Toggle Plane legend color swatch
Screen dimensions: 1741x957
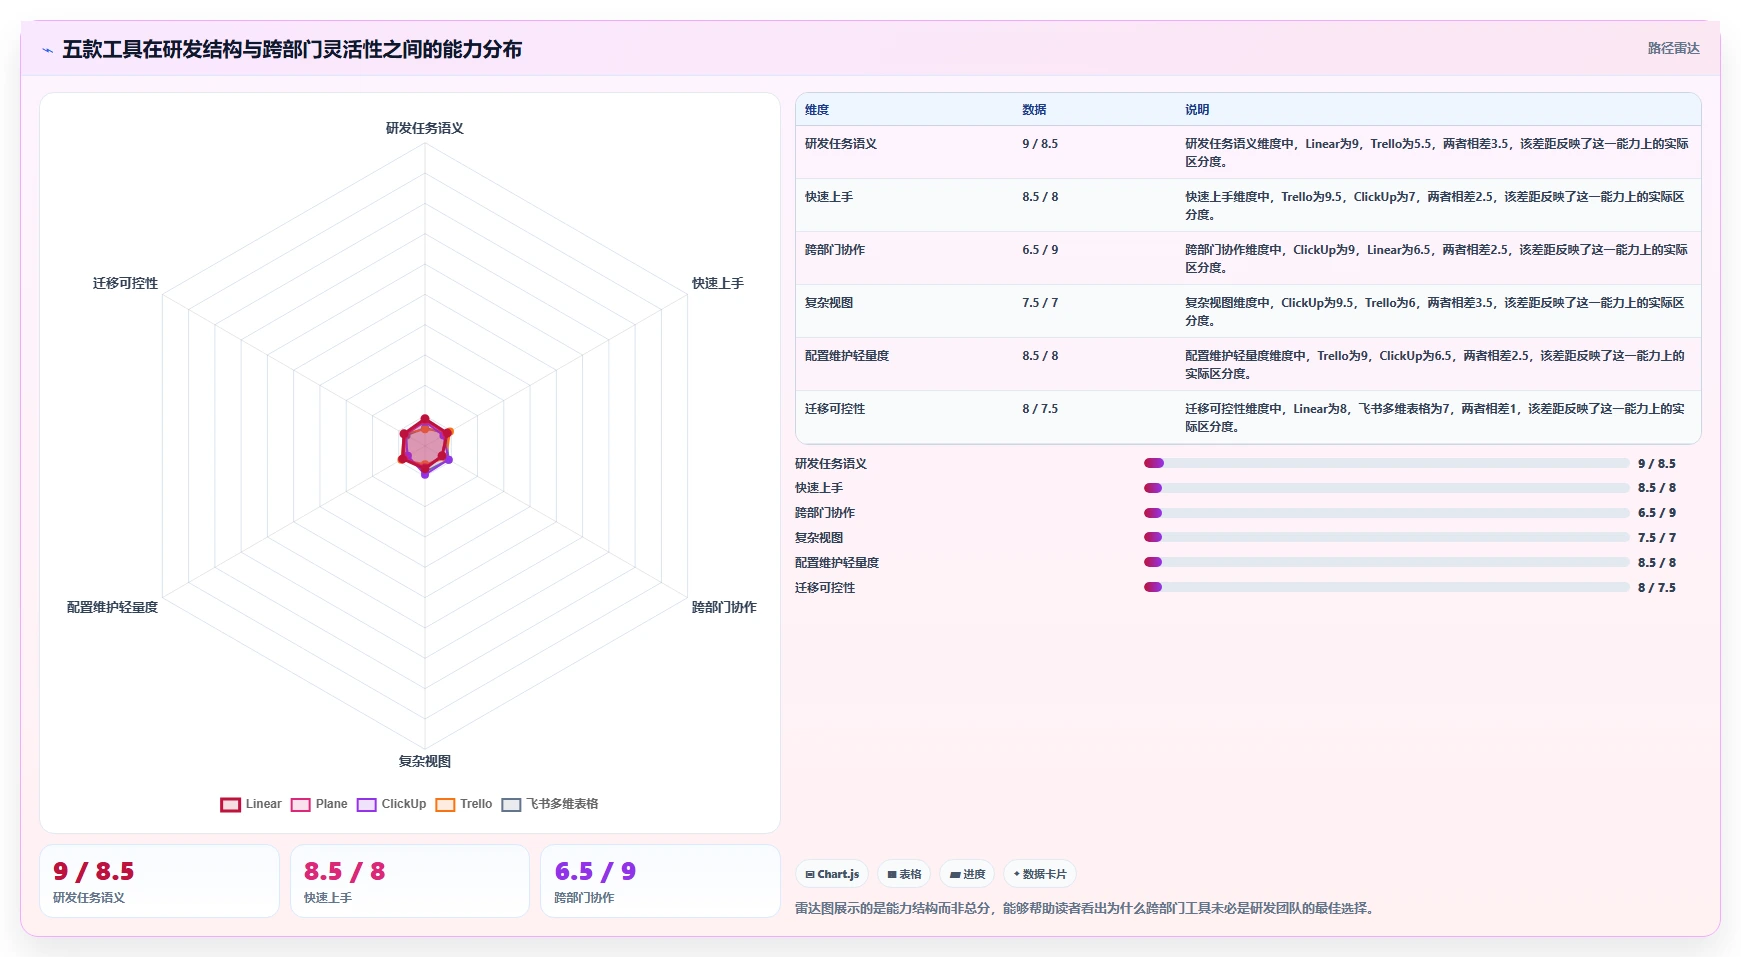tap(300, 804)
